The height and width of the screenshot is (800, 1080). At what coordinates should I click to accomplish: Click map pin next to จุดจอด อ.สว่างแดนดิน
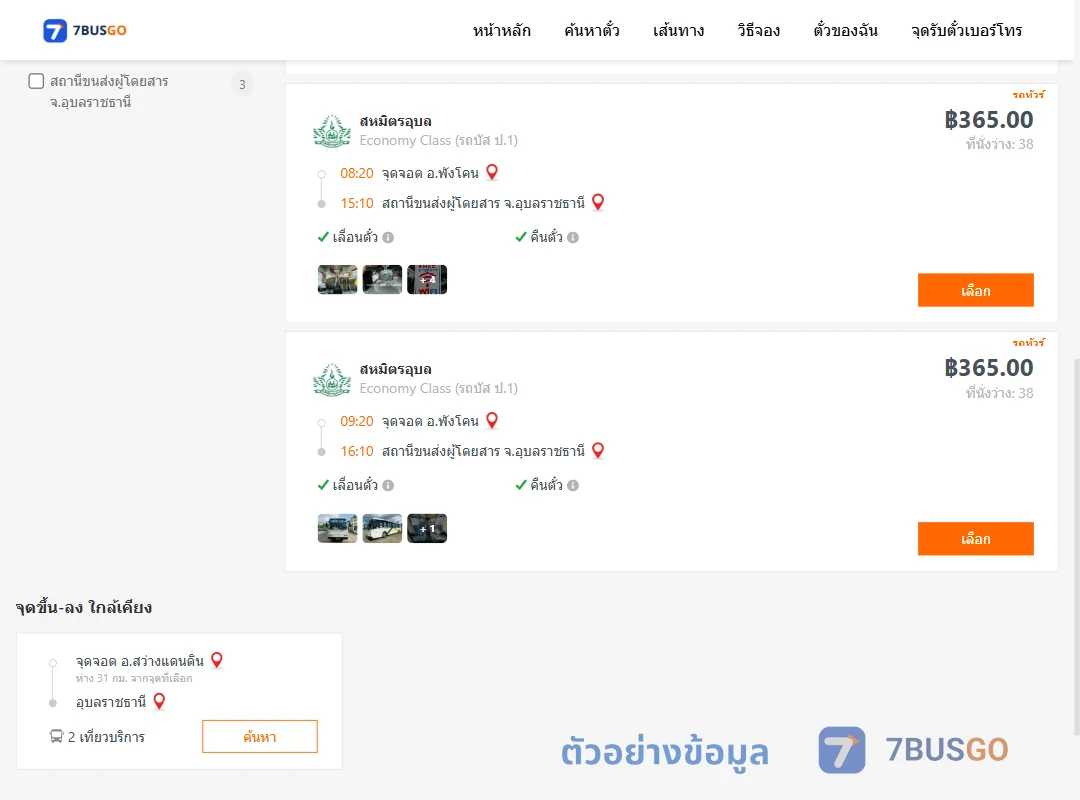pyautogui.click(x=217, y=660)
